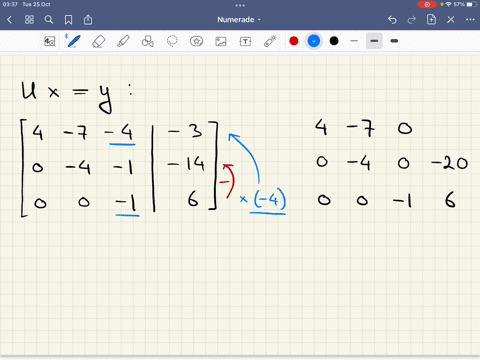The image size is (480, 360).
Task: Close the editing toolbar with X
Action: [x=451, y=20]
